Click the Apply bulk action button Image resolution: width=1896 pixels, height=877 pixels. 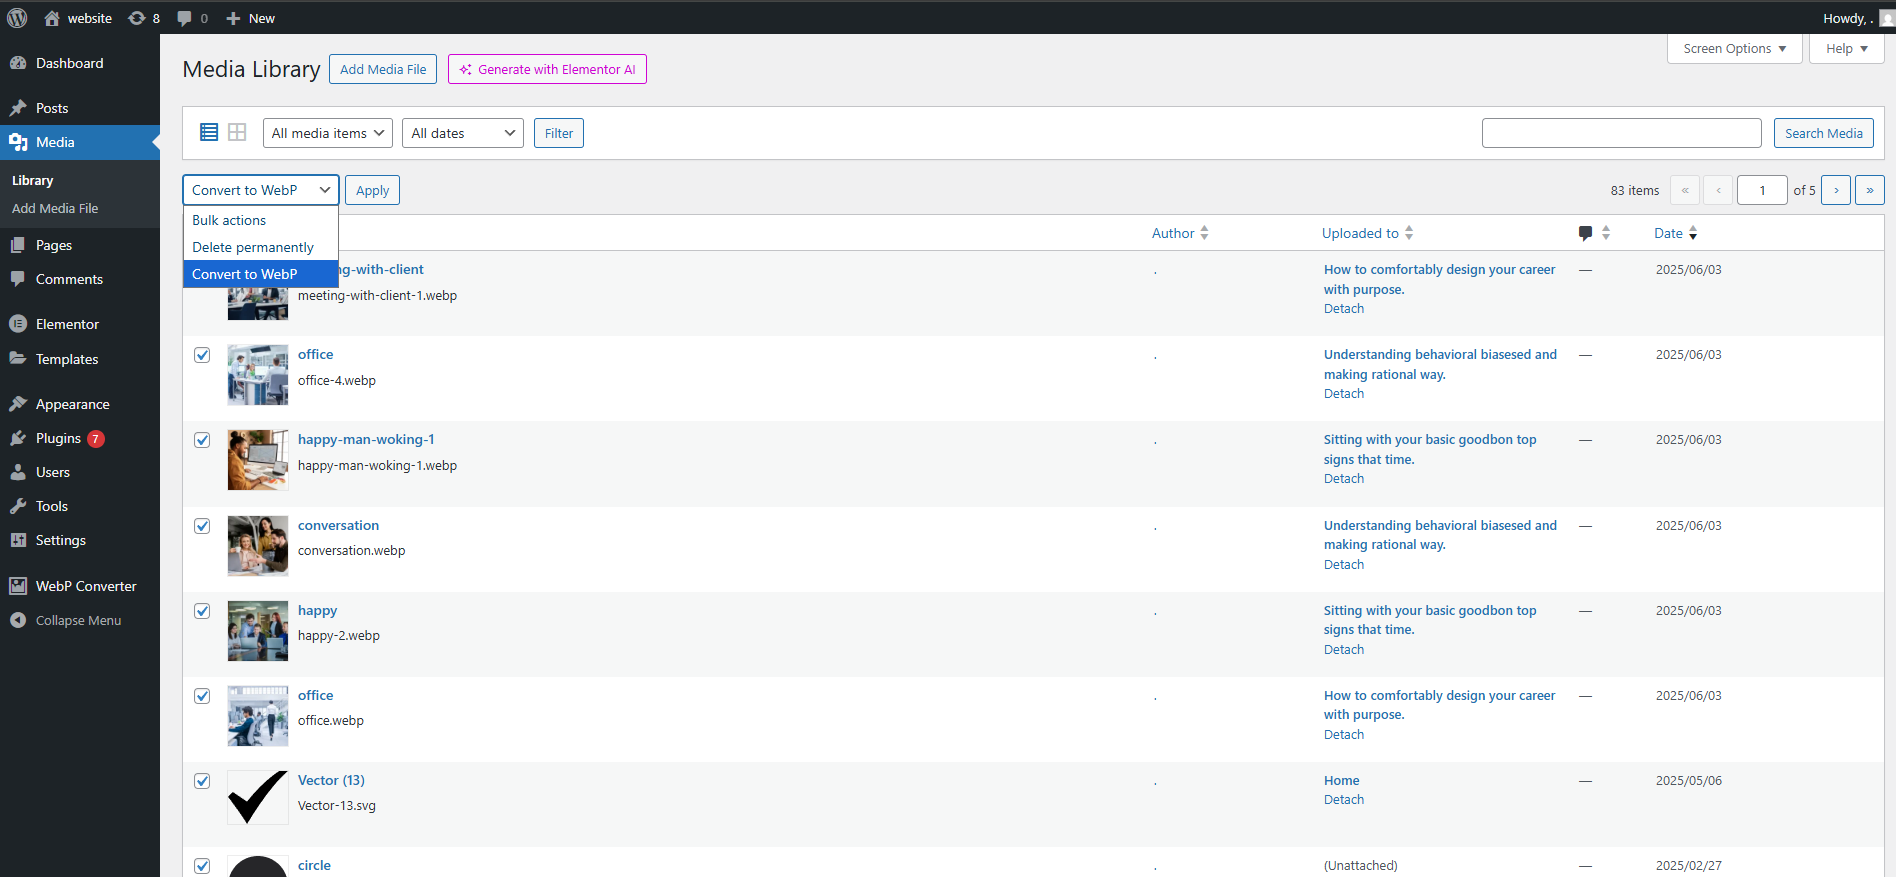pyautogui.click(x=372, y=190)
